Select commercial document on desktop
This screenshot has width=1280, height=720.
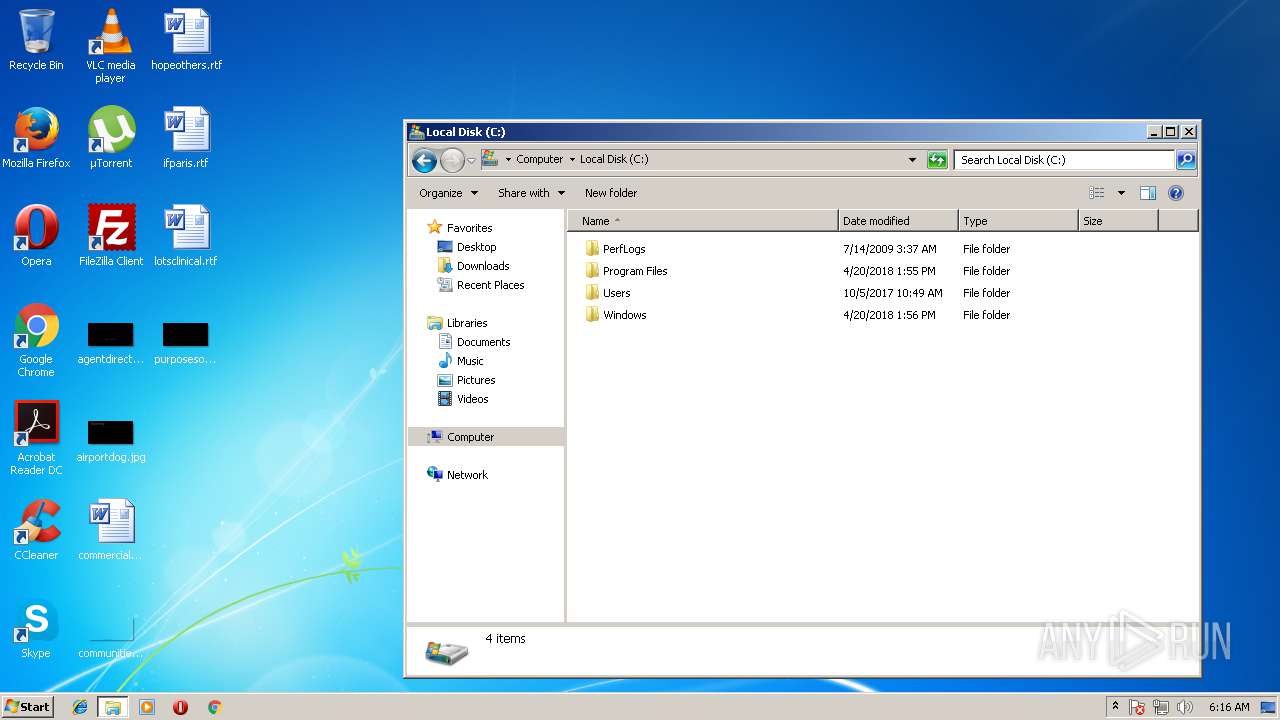110,530
